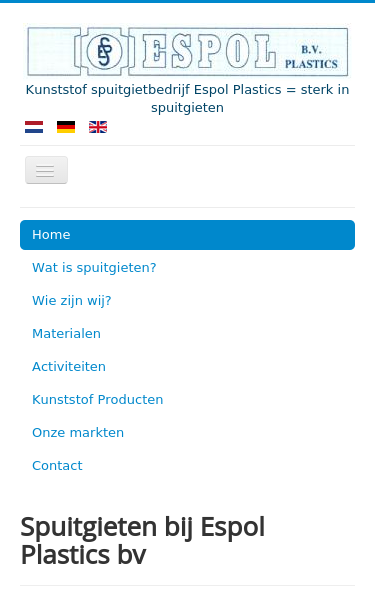The image size is (375, 606).
Task: Visit the Onze markten page
Action: 78,432
